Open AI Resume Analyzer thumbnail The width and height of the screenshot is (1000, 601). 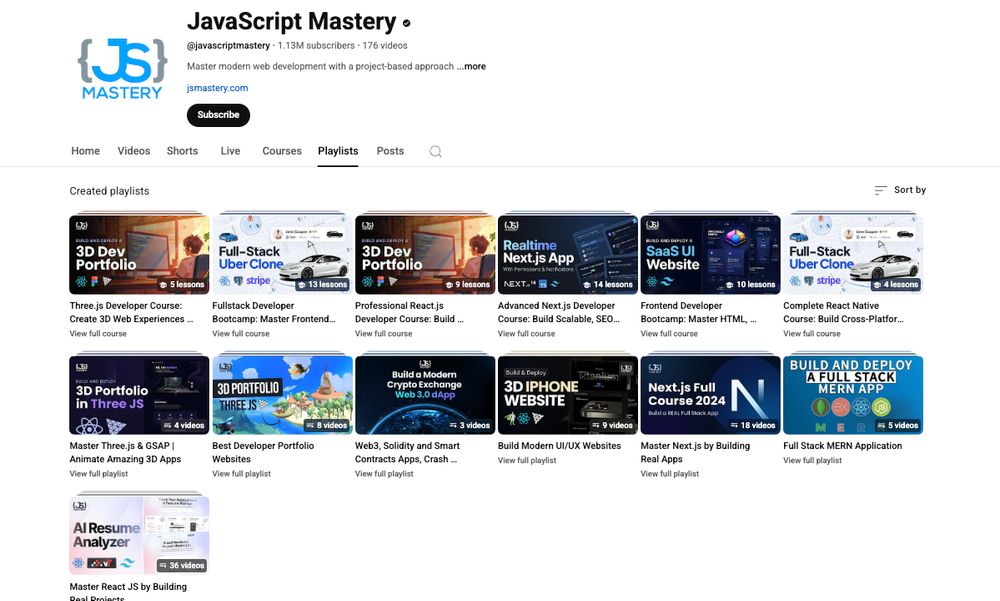(x=139, y=536)
